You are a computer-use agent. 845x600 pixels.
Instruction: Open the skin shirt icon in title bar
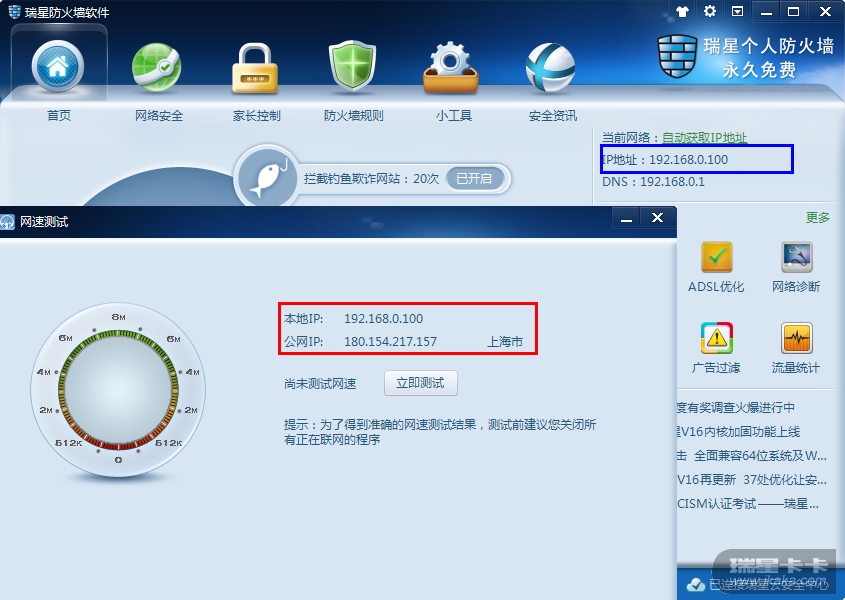pyautogui.click(x=682, y=11)
